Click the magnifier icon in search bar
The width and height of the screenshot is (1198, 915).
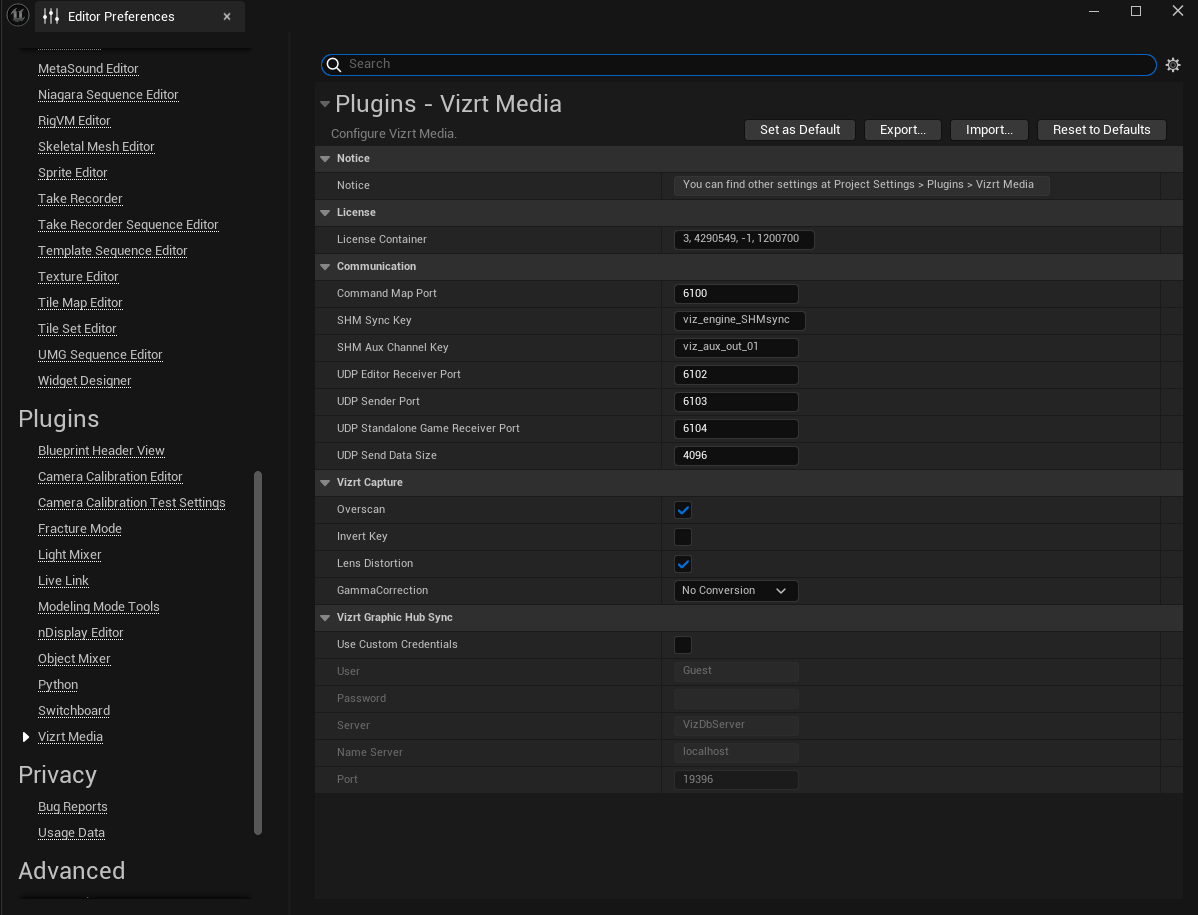coord(335,64)
